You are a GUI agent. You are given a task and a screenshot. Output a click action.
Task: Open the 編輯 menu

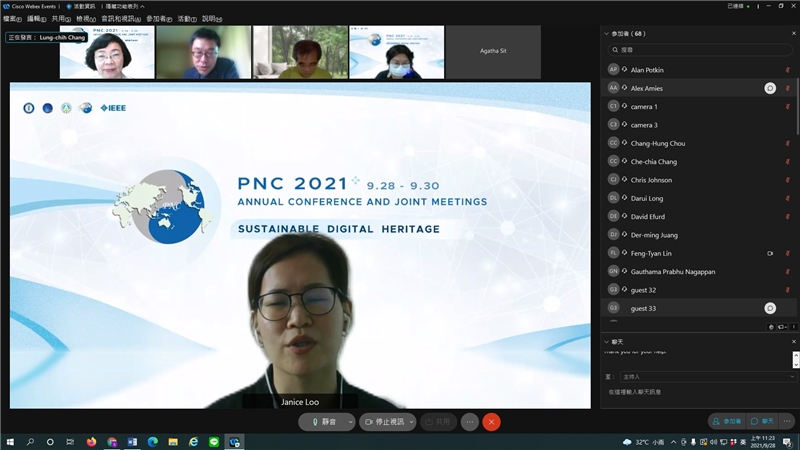36,19
